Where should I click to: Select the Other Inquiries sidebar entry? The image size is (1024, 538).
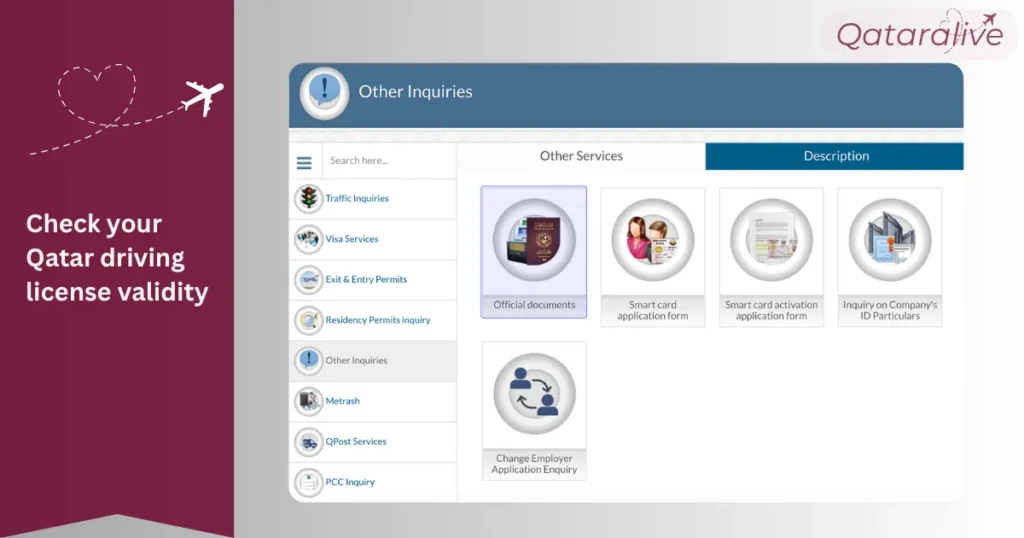click(373, 360)
